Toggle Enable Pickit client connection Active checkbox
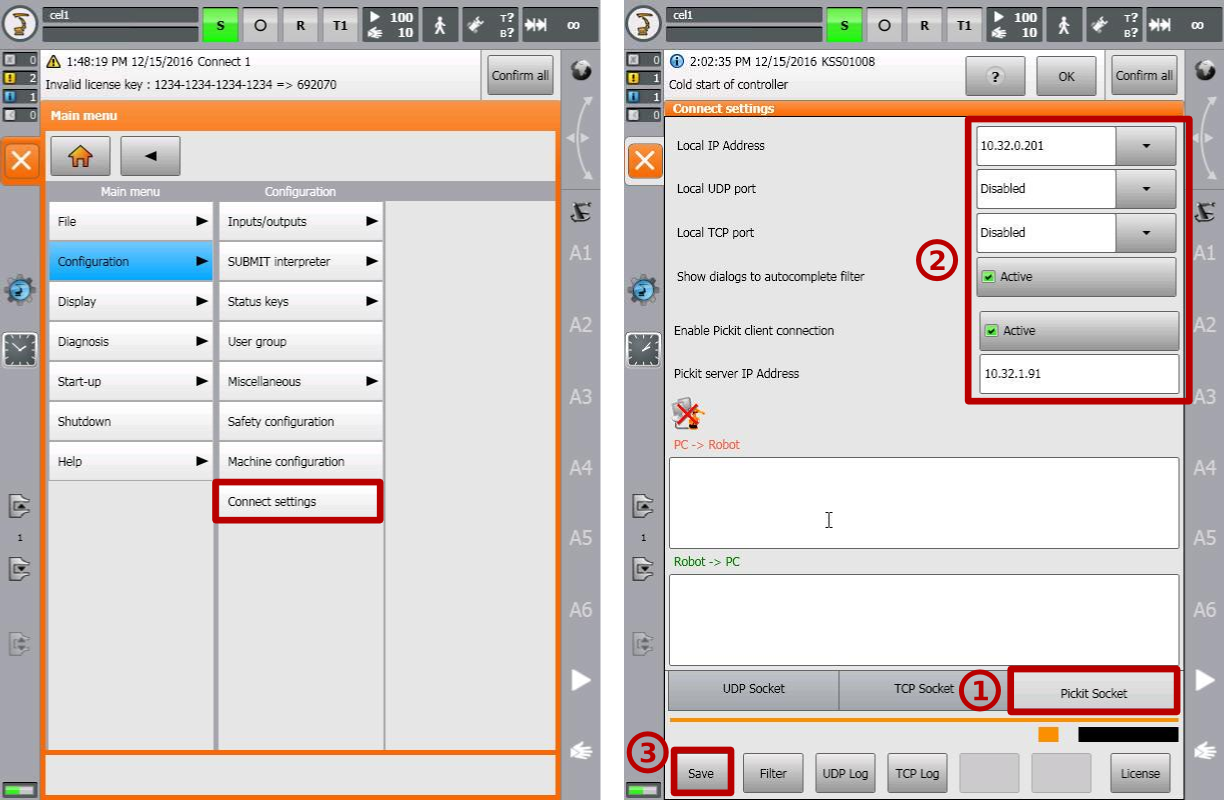 tap(990, 331)
